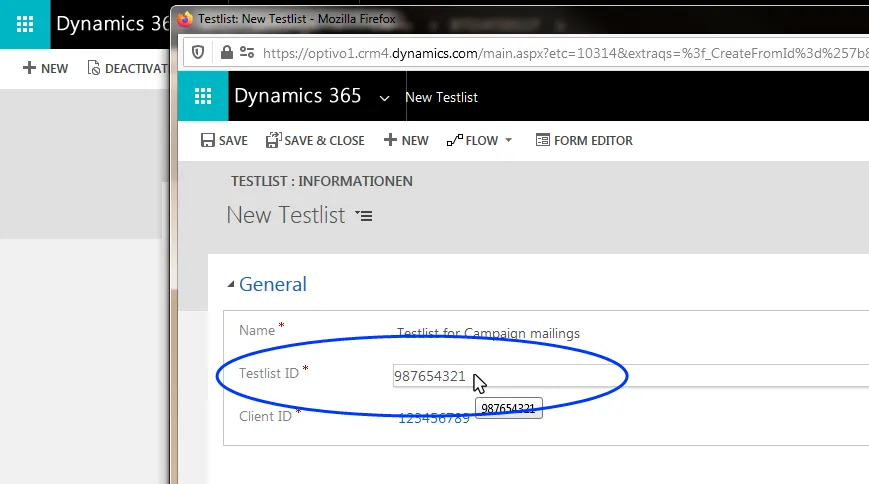Open FORM EDITOR
This screenshot has width=869, height=484.
[x=584, y=140]
